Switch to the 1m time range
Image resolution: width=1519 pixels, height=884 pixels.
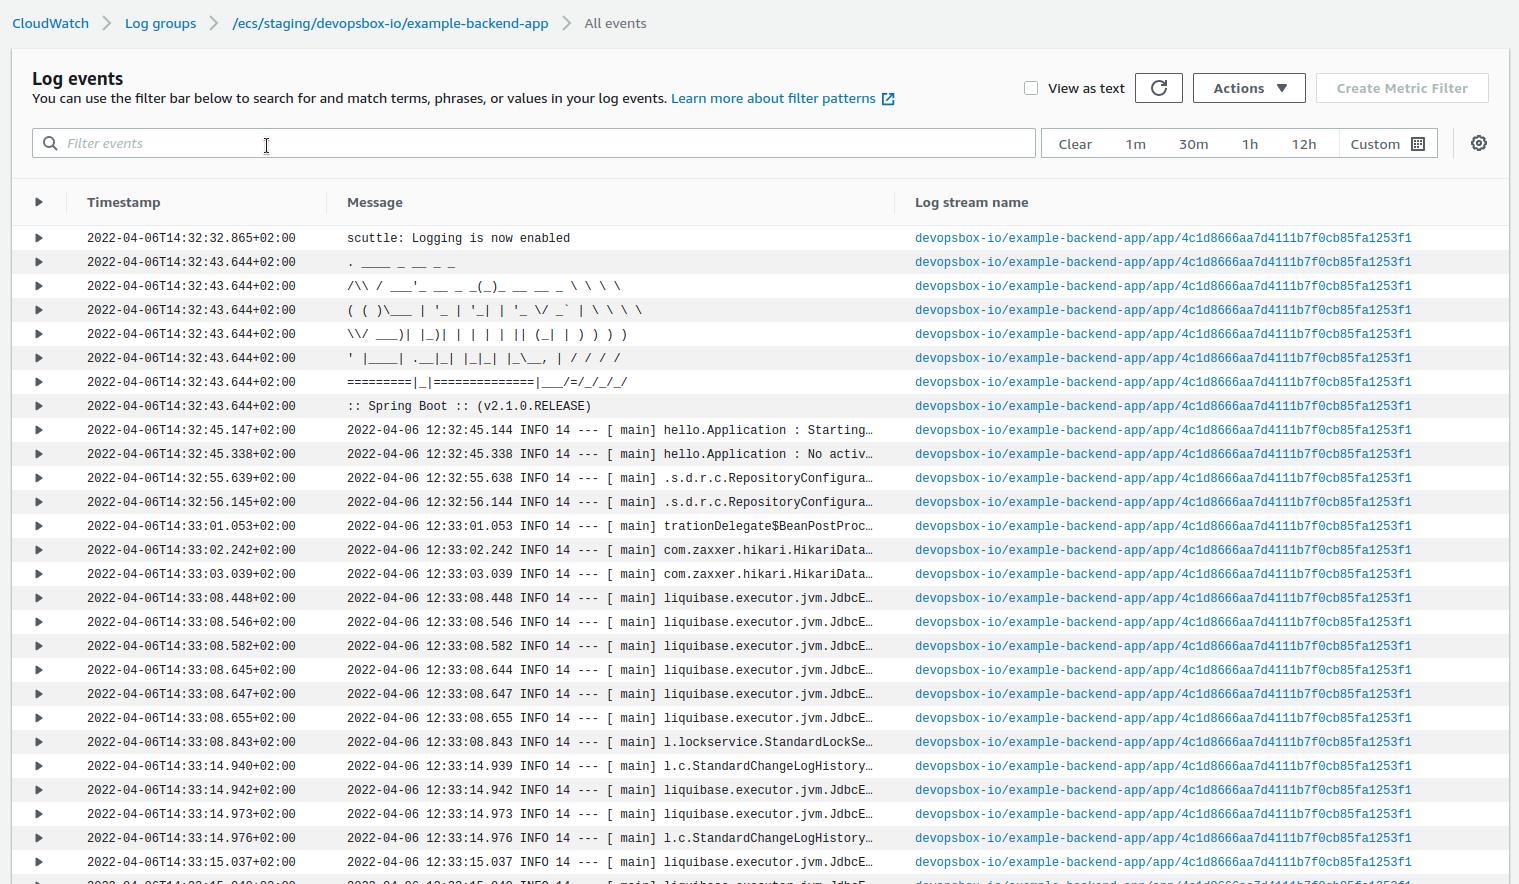click(1135, 143)
